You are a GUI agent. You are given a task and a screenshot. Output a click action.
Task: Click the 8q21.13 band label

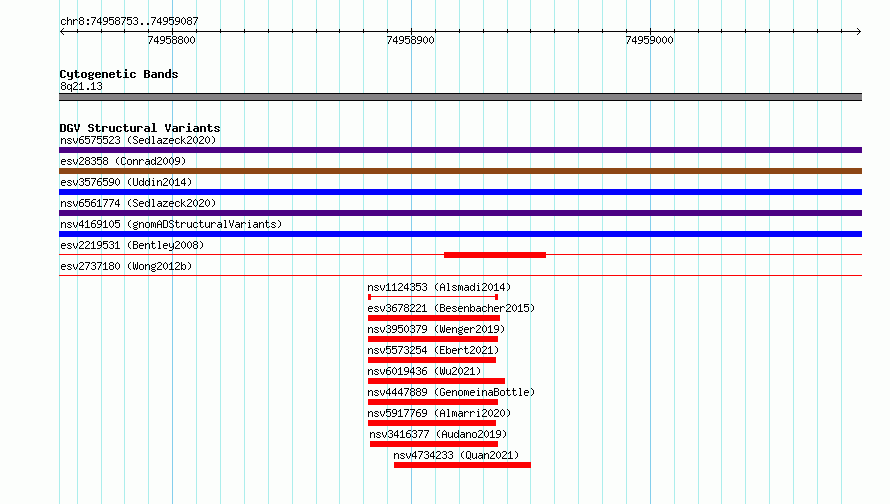tap(81, 86)
